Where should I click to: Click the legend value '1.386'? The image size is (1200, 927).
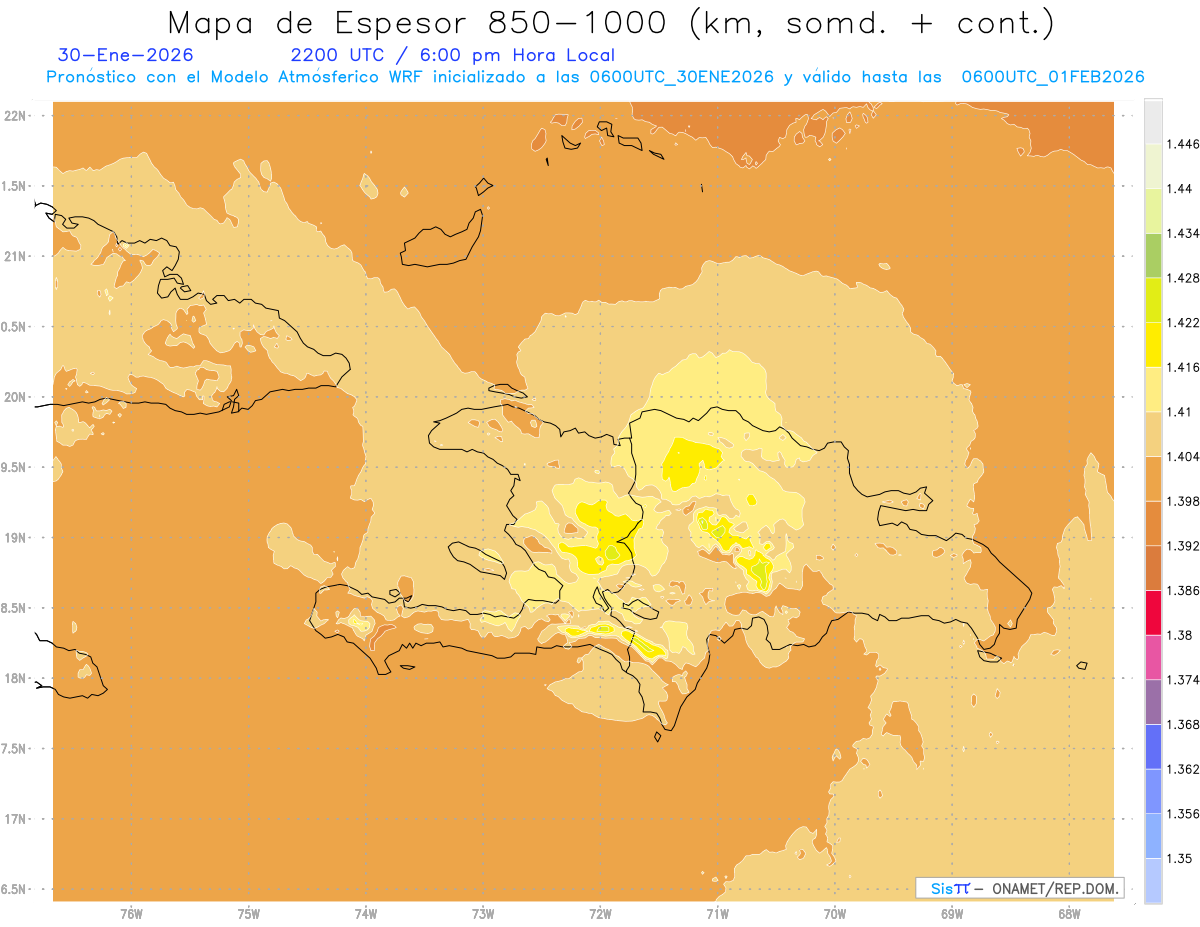1183,590
